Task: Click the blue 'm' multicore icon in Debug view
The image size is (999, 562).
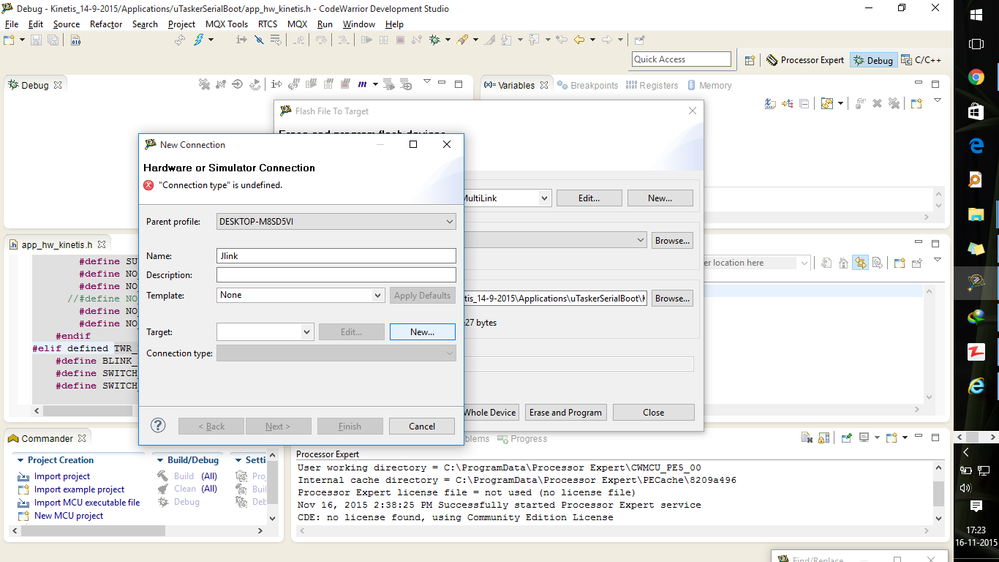Action: (x=362, y=84)
